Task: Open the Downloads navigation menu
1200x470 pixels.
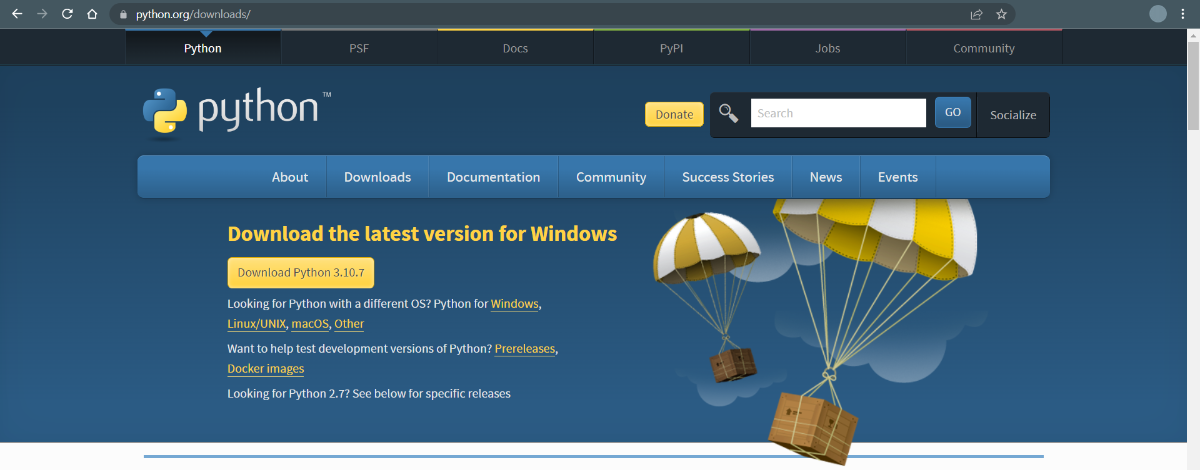Action: (377, 177)
